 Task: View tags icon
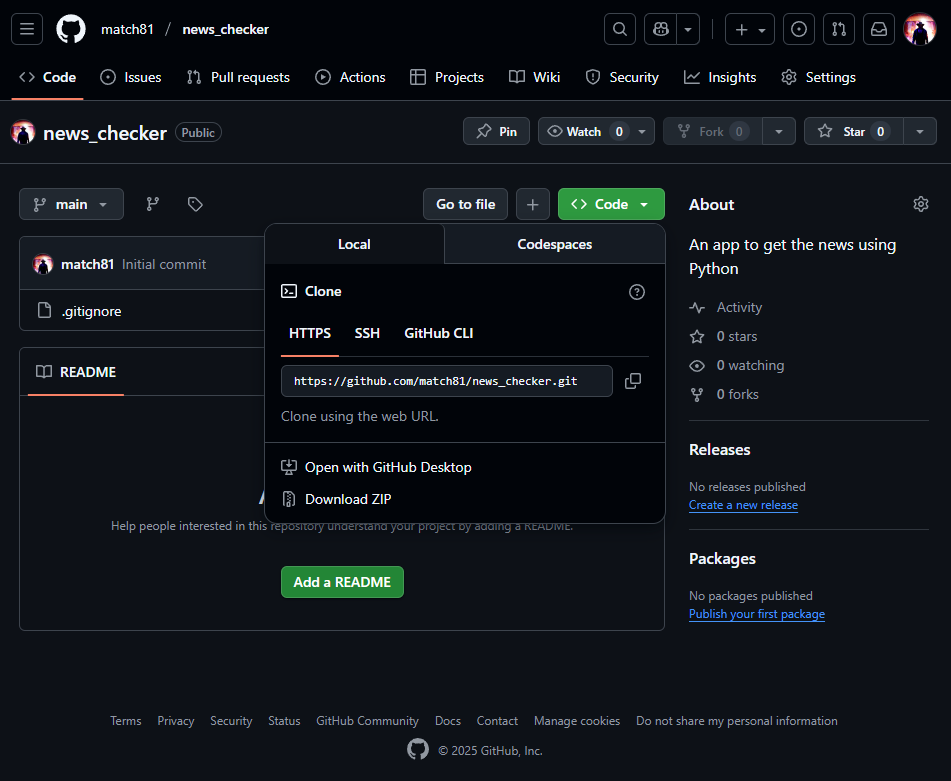coord(195,204)
